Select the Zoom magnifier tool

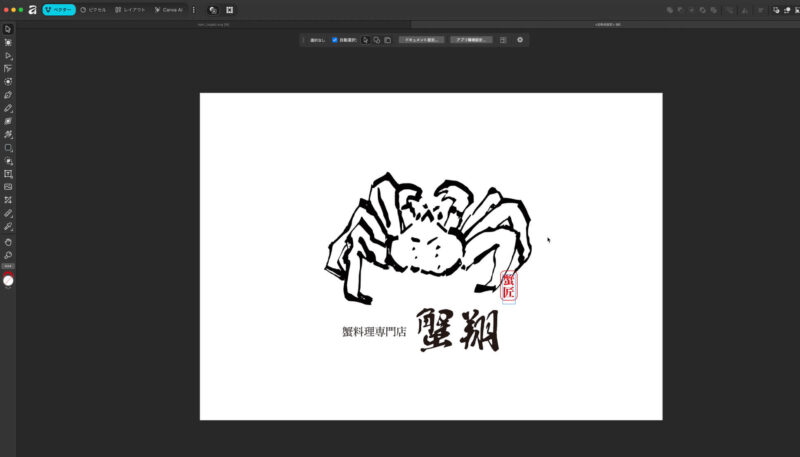click(8, 256)
